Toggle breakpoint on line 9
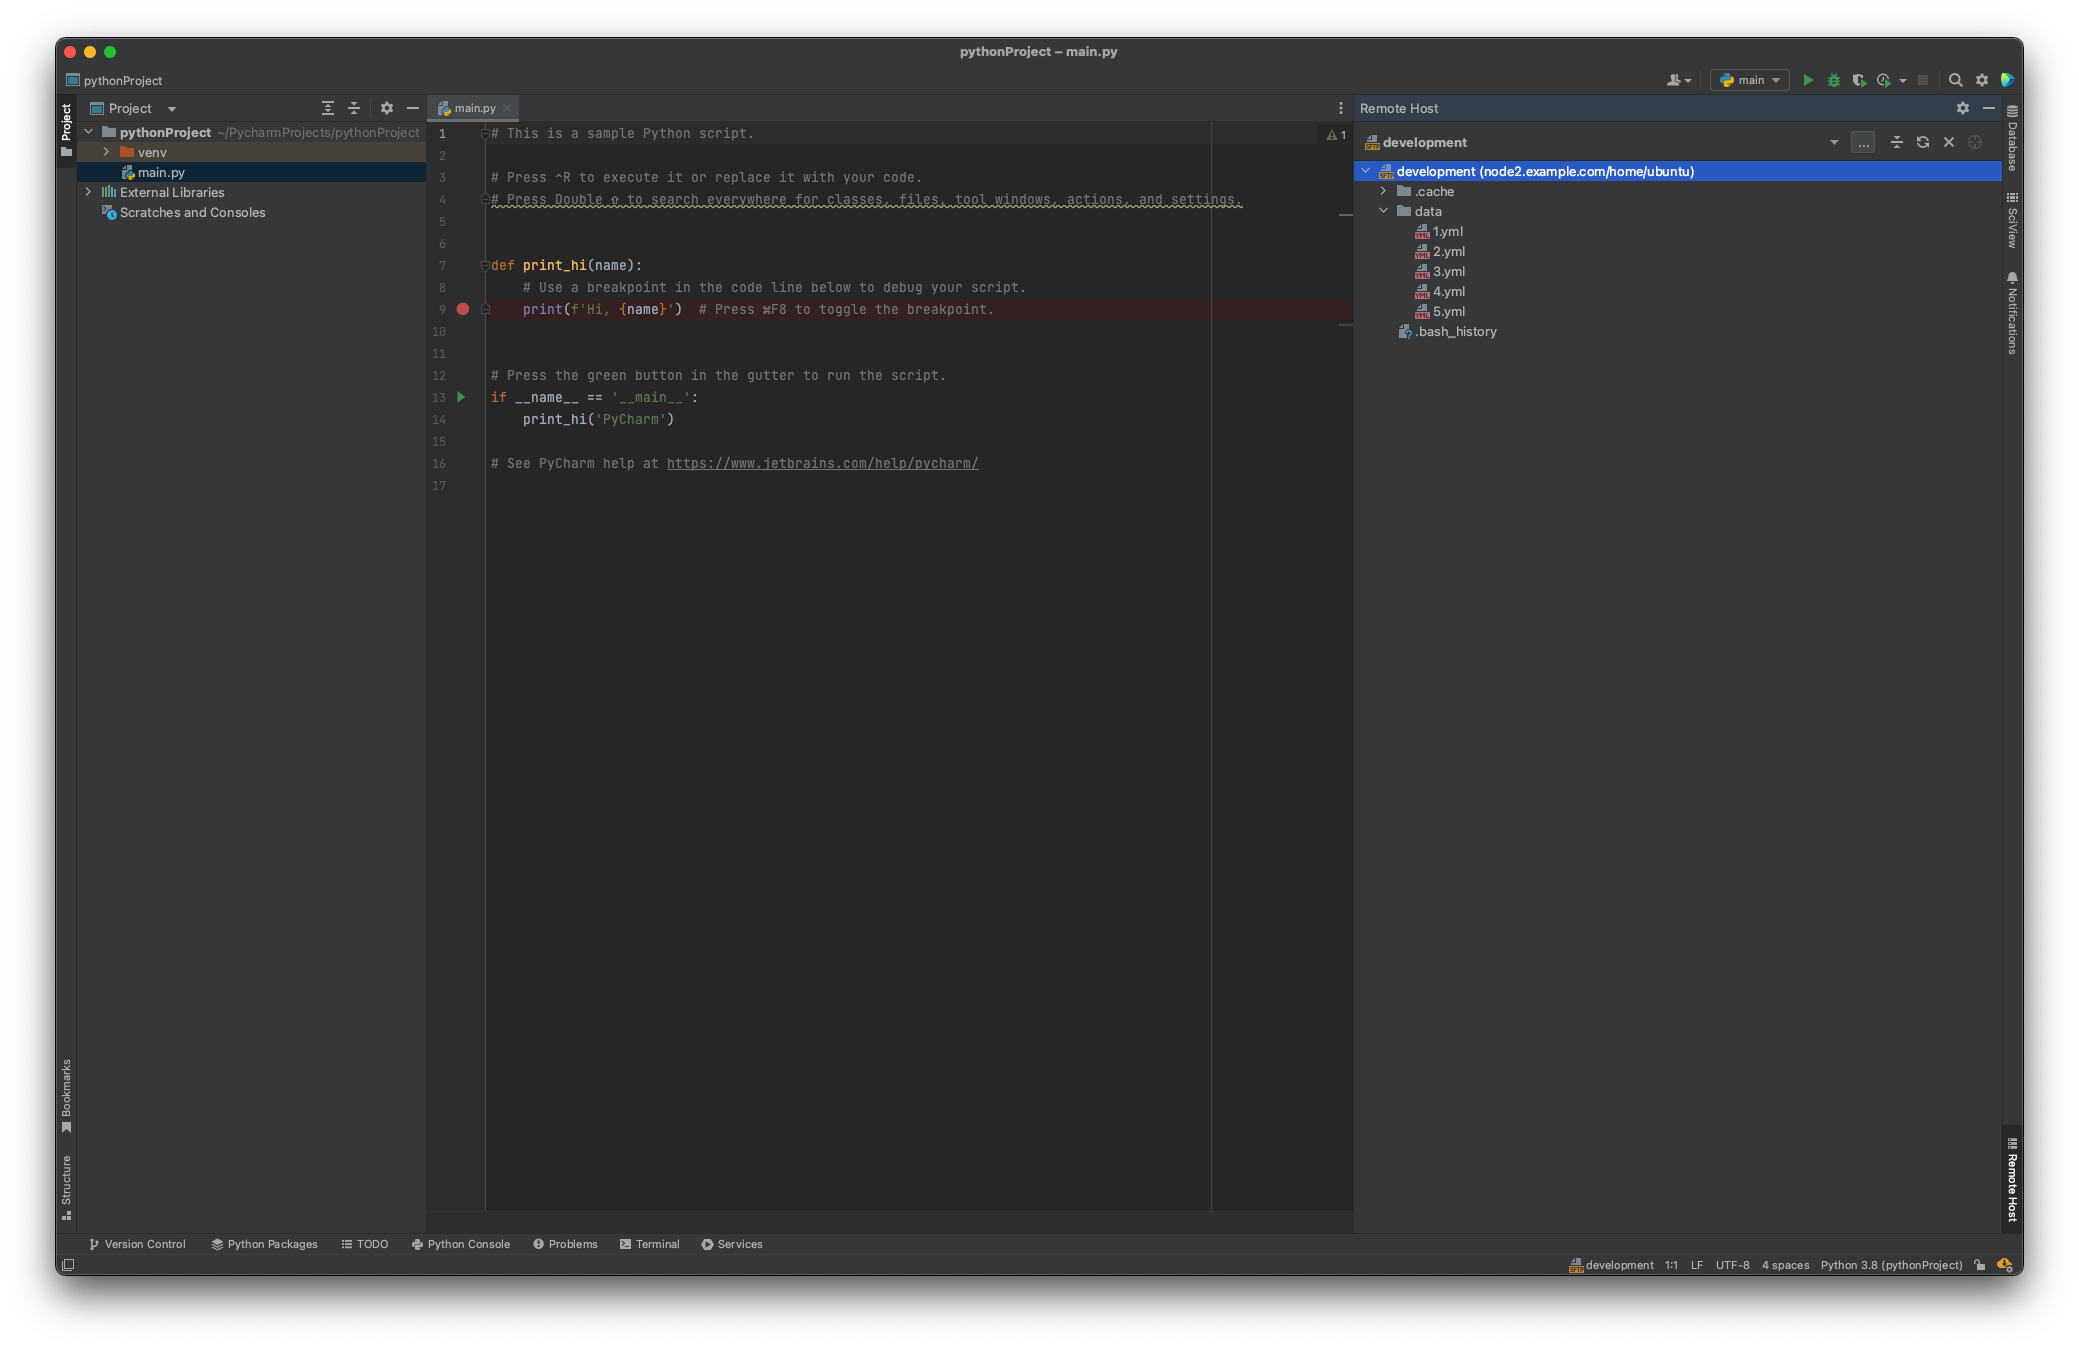The image size is (2079, 1349). click(464, 309)
